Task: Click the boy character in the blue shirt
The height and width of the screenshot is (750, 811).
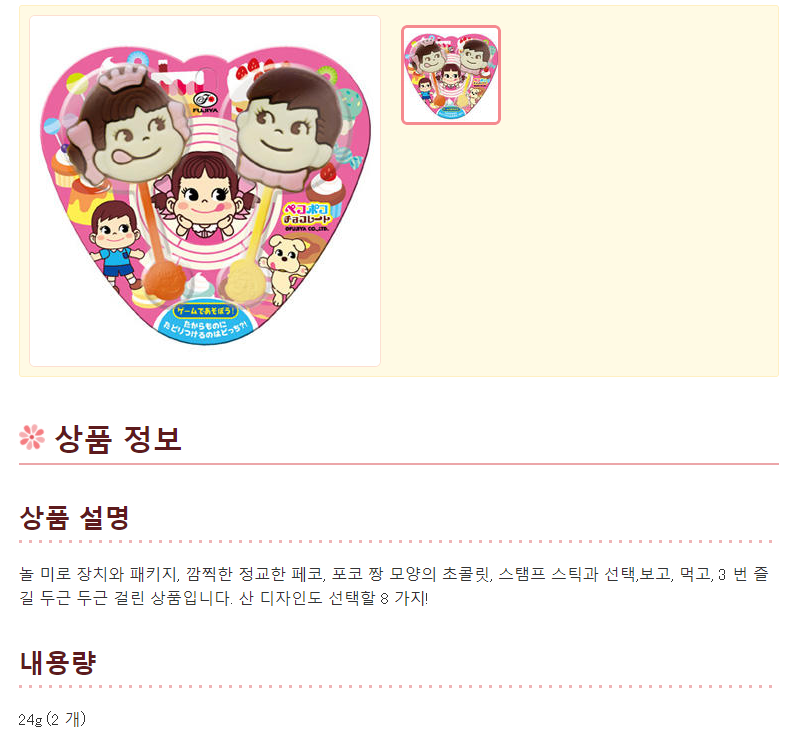Action: tap(115, 242)
